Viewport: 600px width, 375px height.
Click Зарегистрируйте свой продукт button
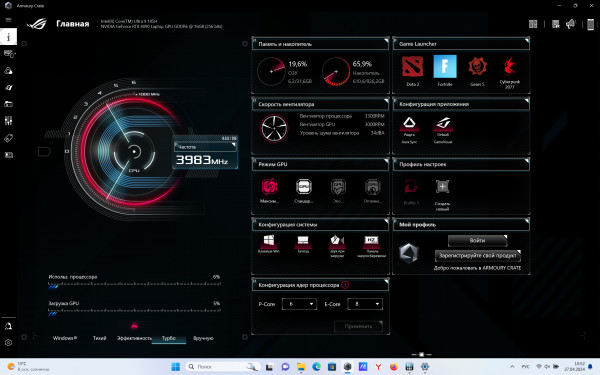coord(478,256)
